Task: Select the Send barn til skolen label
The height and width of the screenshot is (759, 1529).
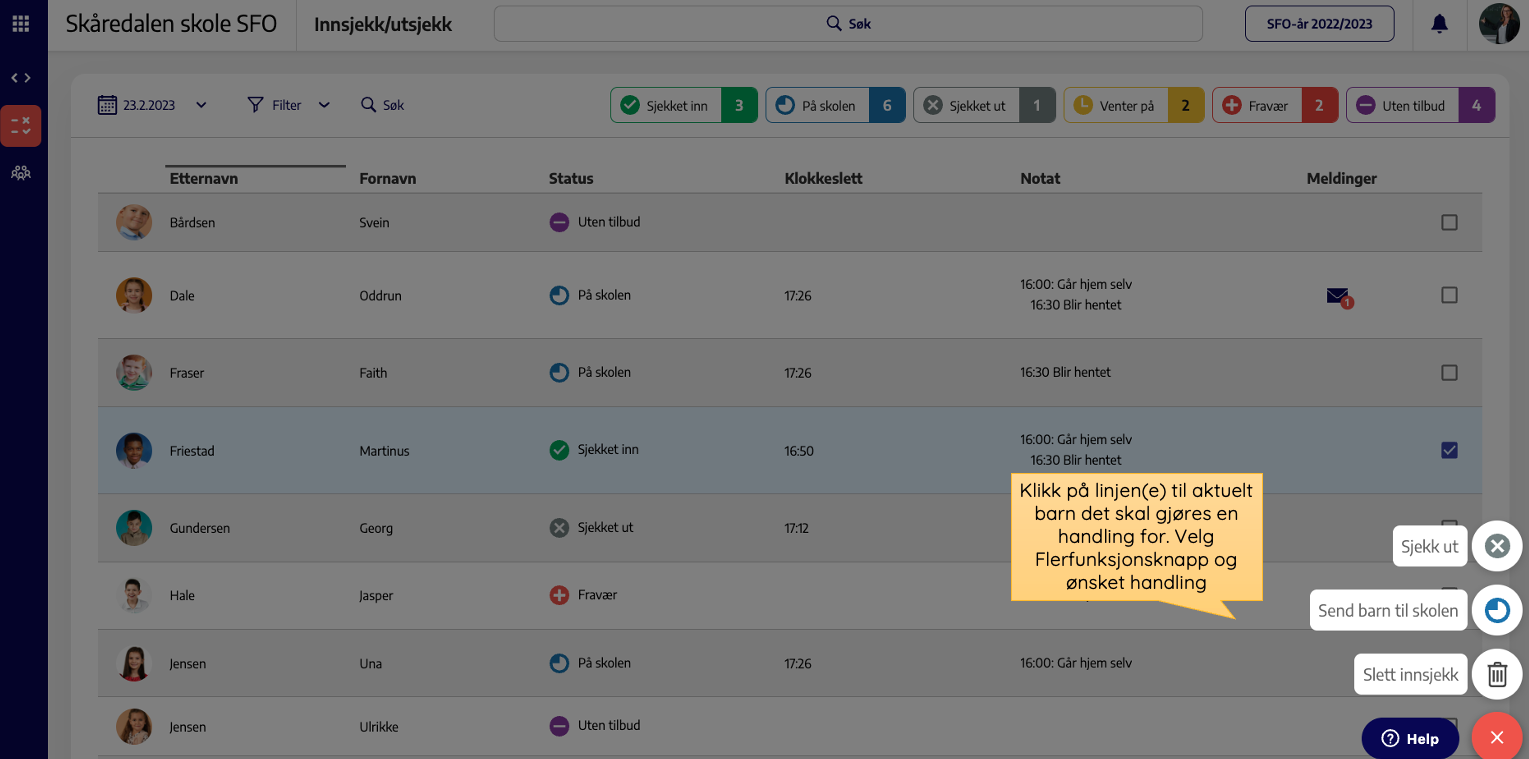Action: point(1388,610)
